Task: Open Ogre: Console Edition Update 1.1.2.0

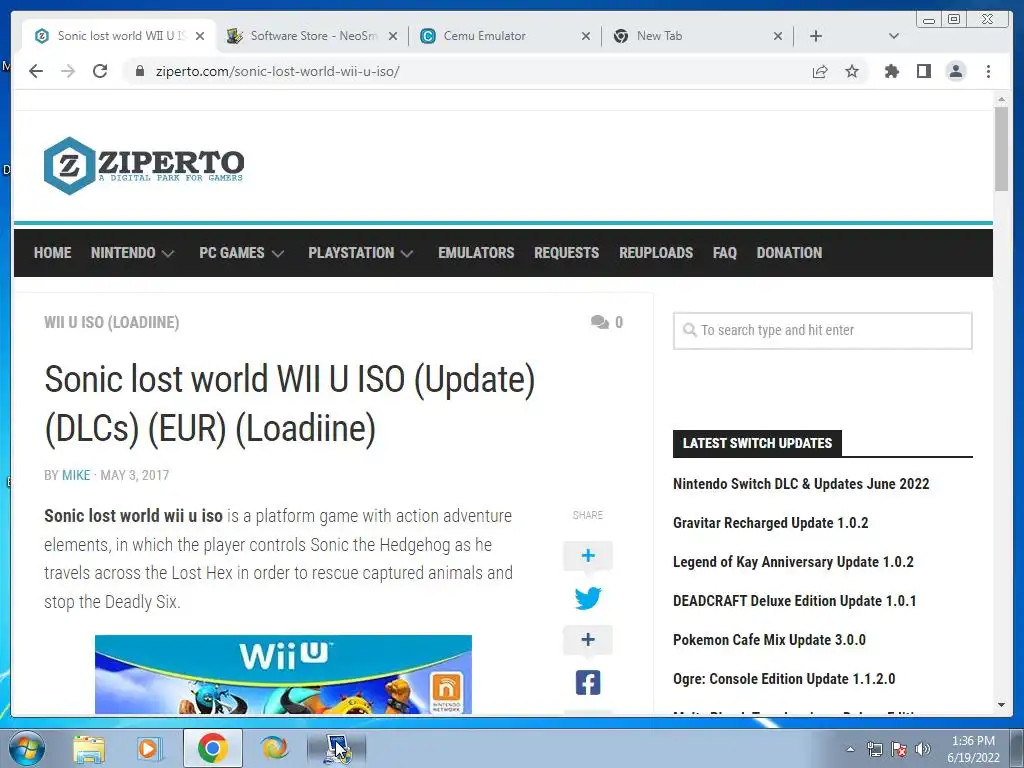Action: tap(784, 679)
